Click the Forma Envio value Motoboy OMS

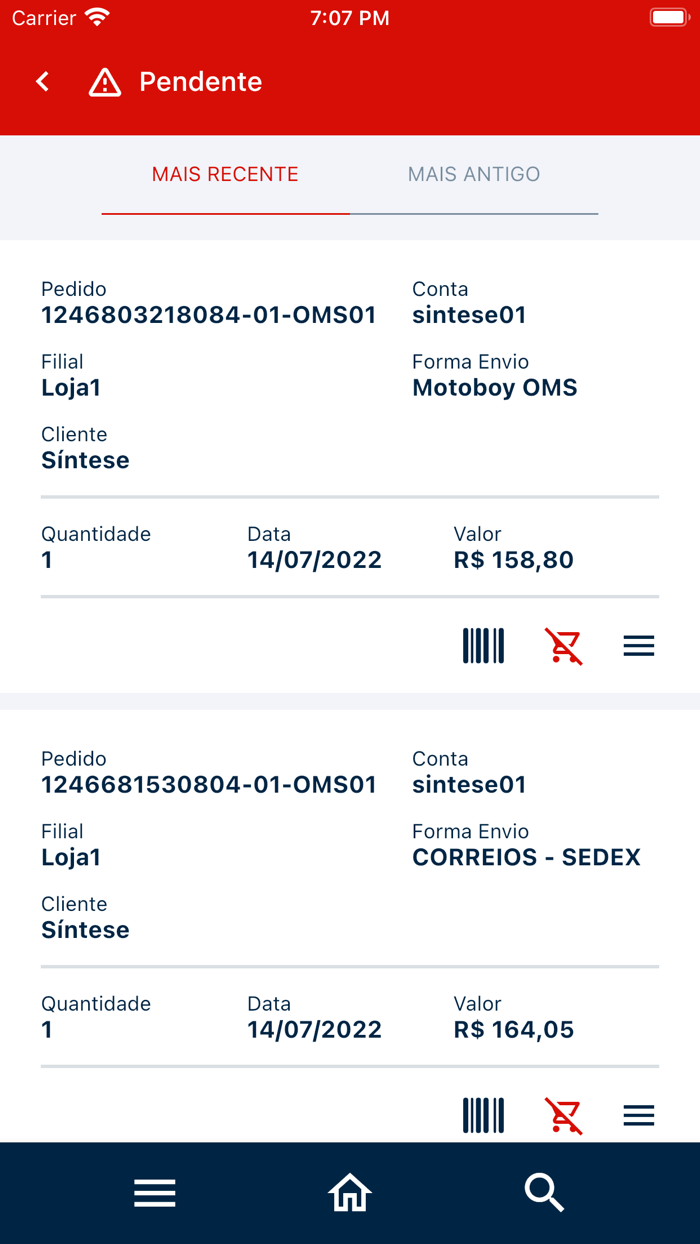495,387
